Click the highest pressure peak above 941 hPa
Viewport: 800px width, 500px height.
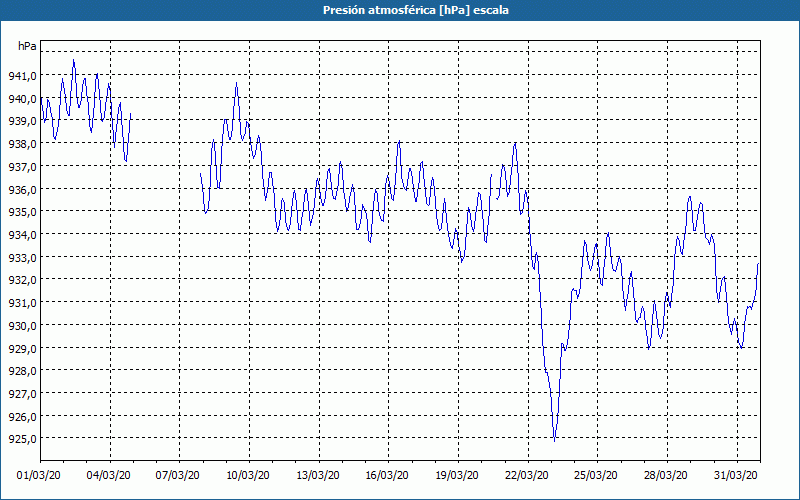73,61
